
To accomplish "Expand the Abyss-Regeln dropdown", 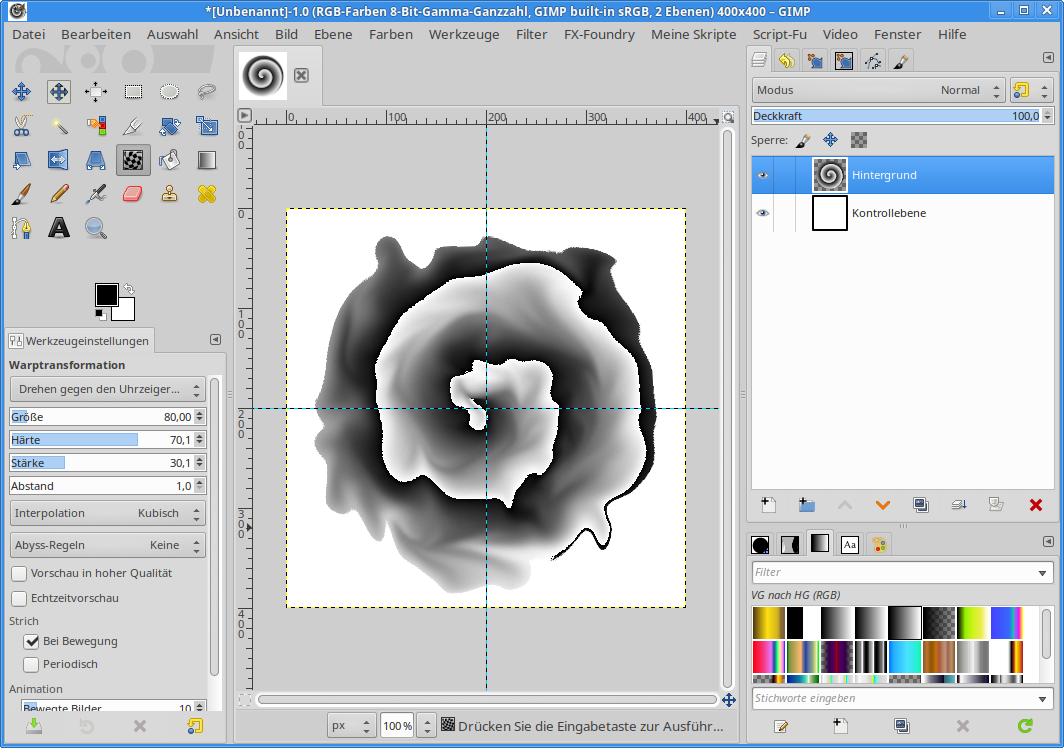I will (107, 545).
